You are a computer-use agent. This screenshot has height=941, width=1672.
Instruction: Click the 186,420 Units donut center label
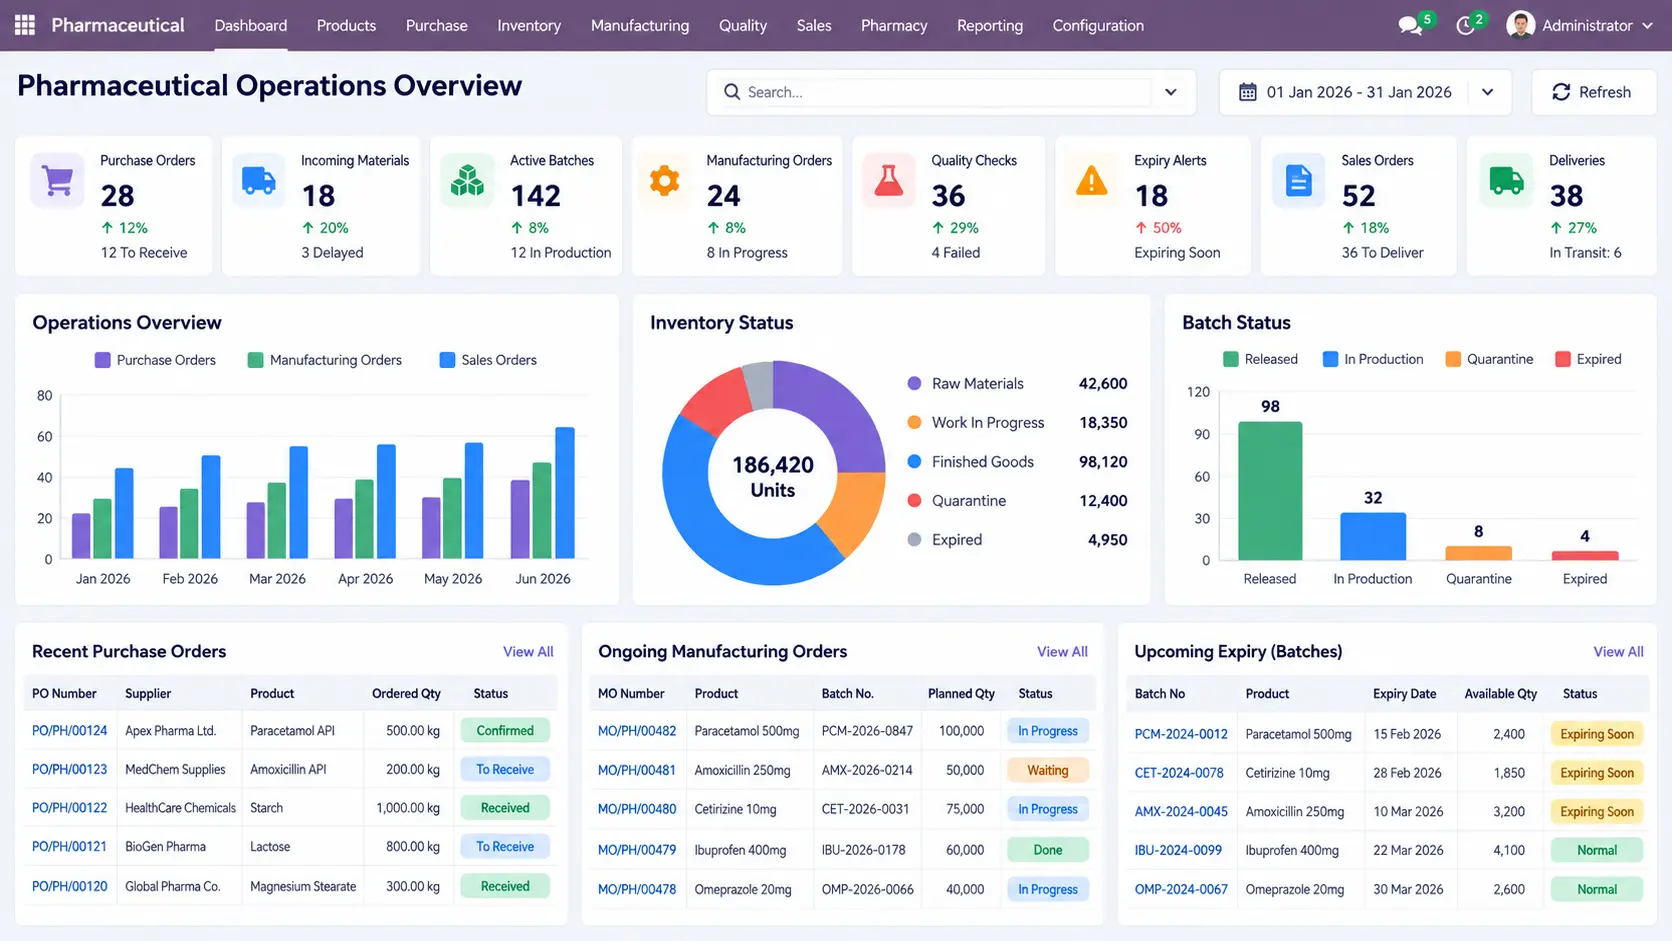tap(773, 477)
